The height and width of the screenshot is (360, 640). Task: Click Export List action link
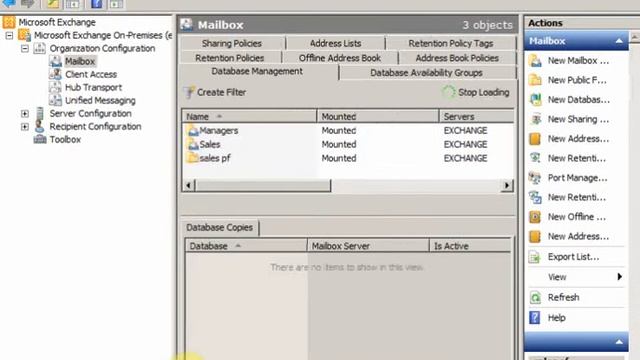(x=573, y=257)
